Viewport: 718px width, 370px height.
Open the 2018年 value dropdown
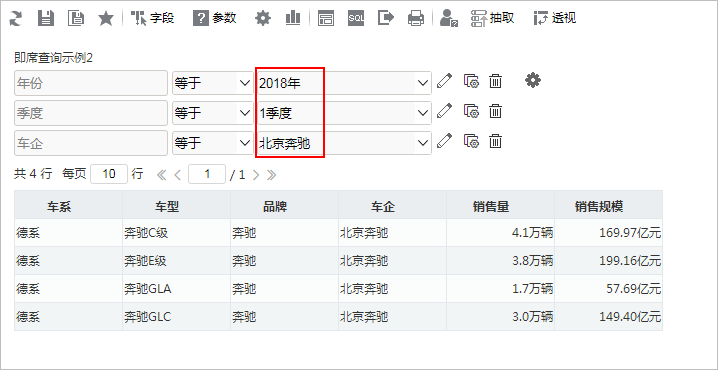coord(343,83)
